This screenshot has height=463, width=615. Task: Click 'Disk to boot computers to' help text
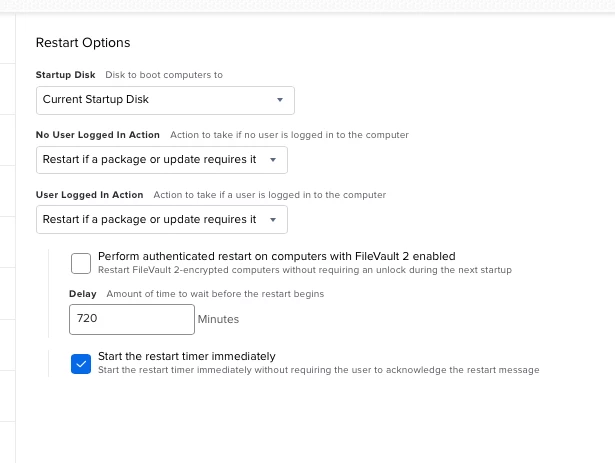tap(164, 75)
